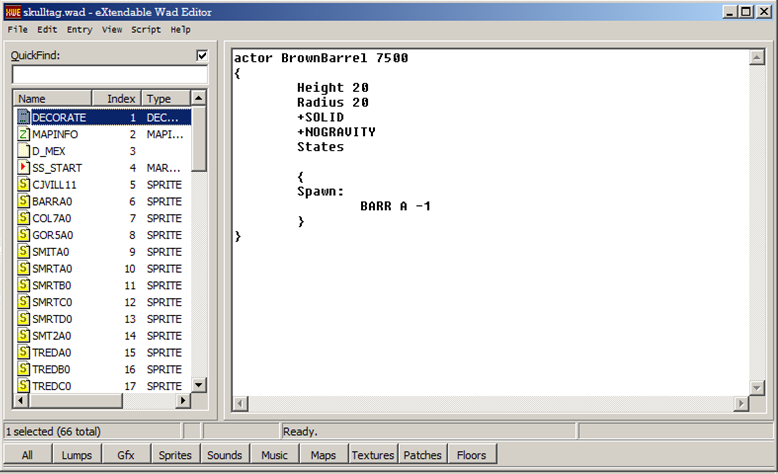Switch to the Sprites filter tab

(x=175, y=455)
